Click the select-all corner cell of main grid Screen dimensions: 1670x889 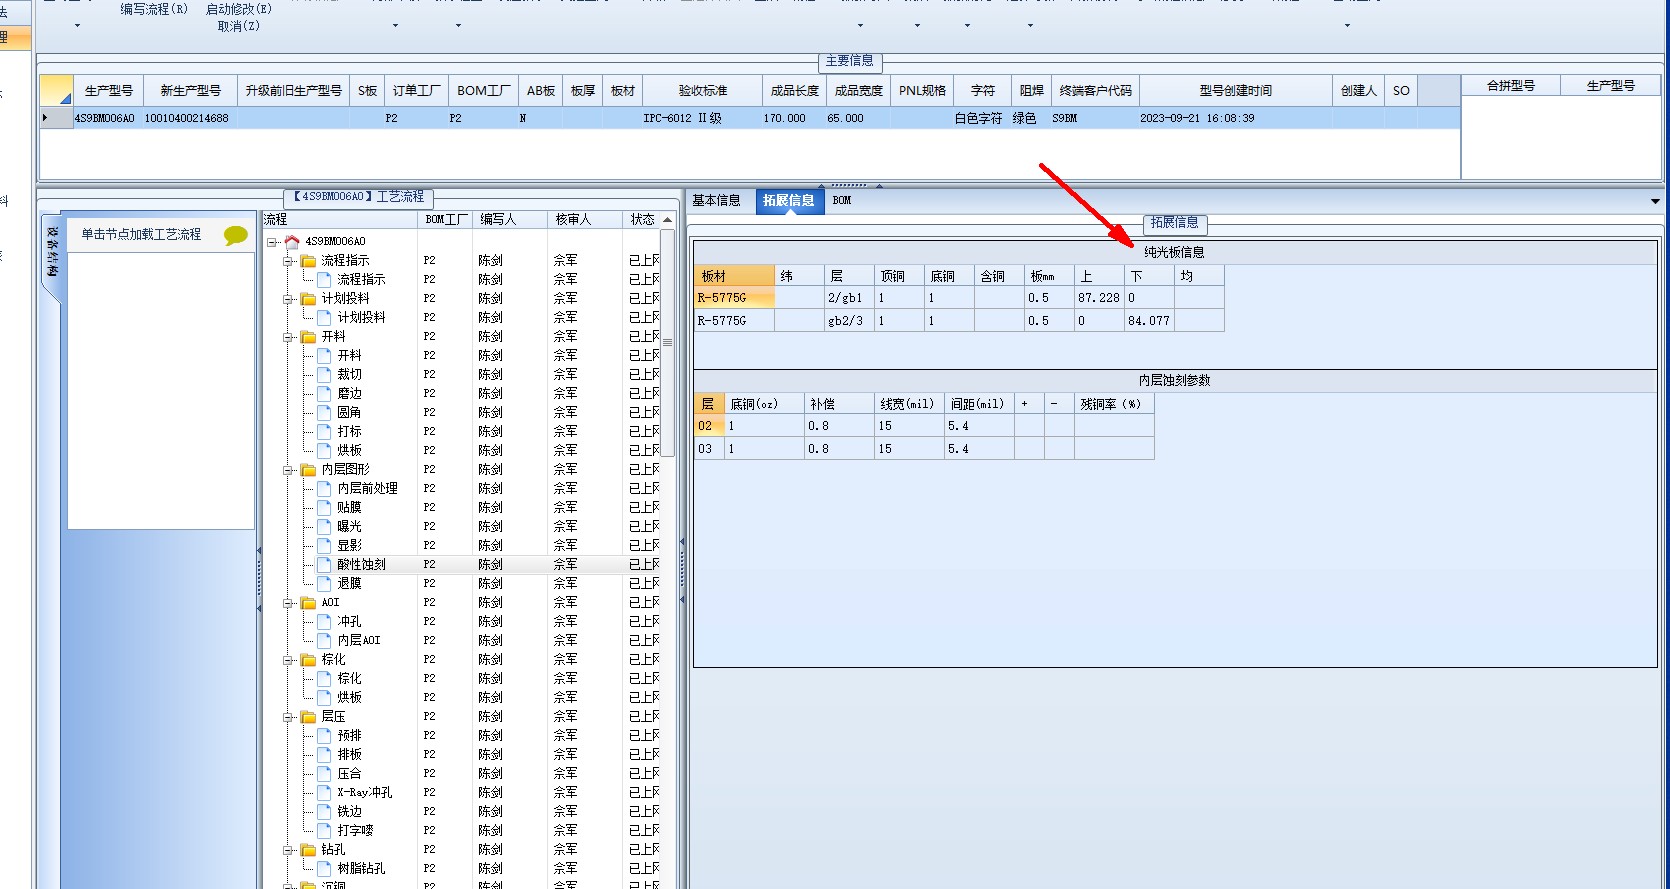click(x=56, y=90)
